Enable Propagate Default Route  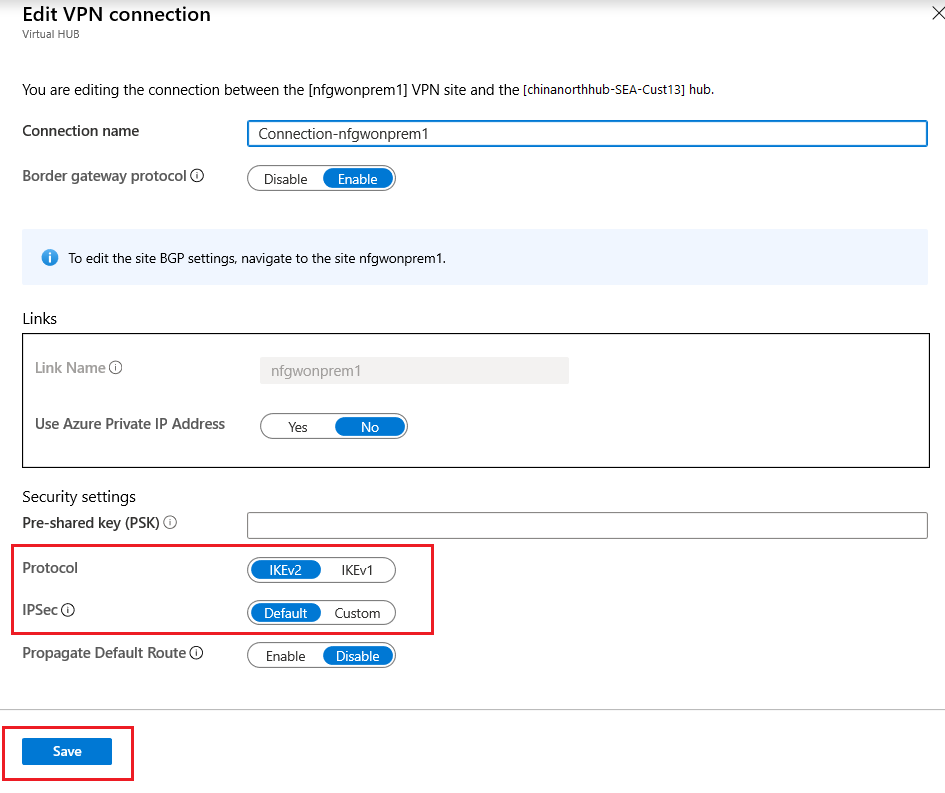[285, 656]
